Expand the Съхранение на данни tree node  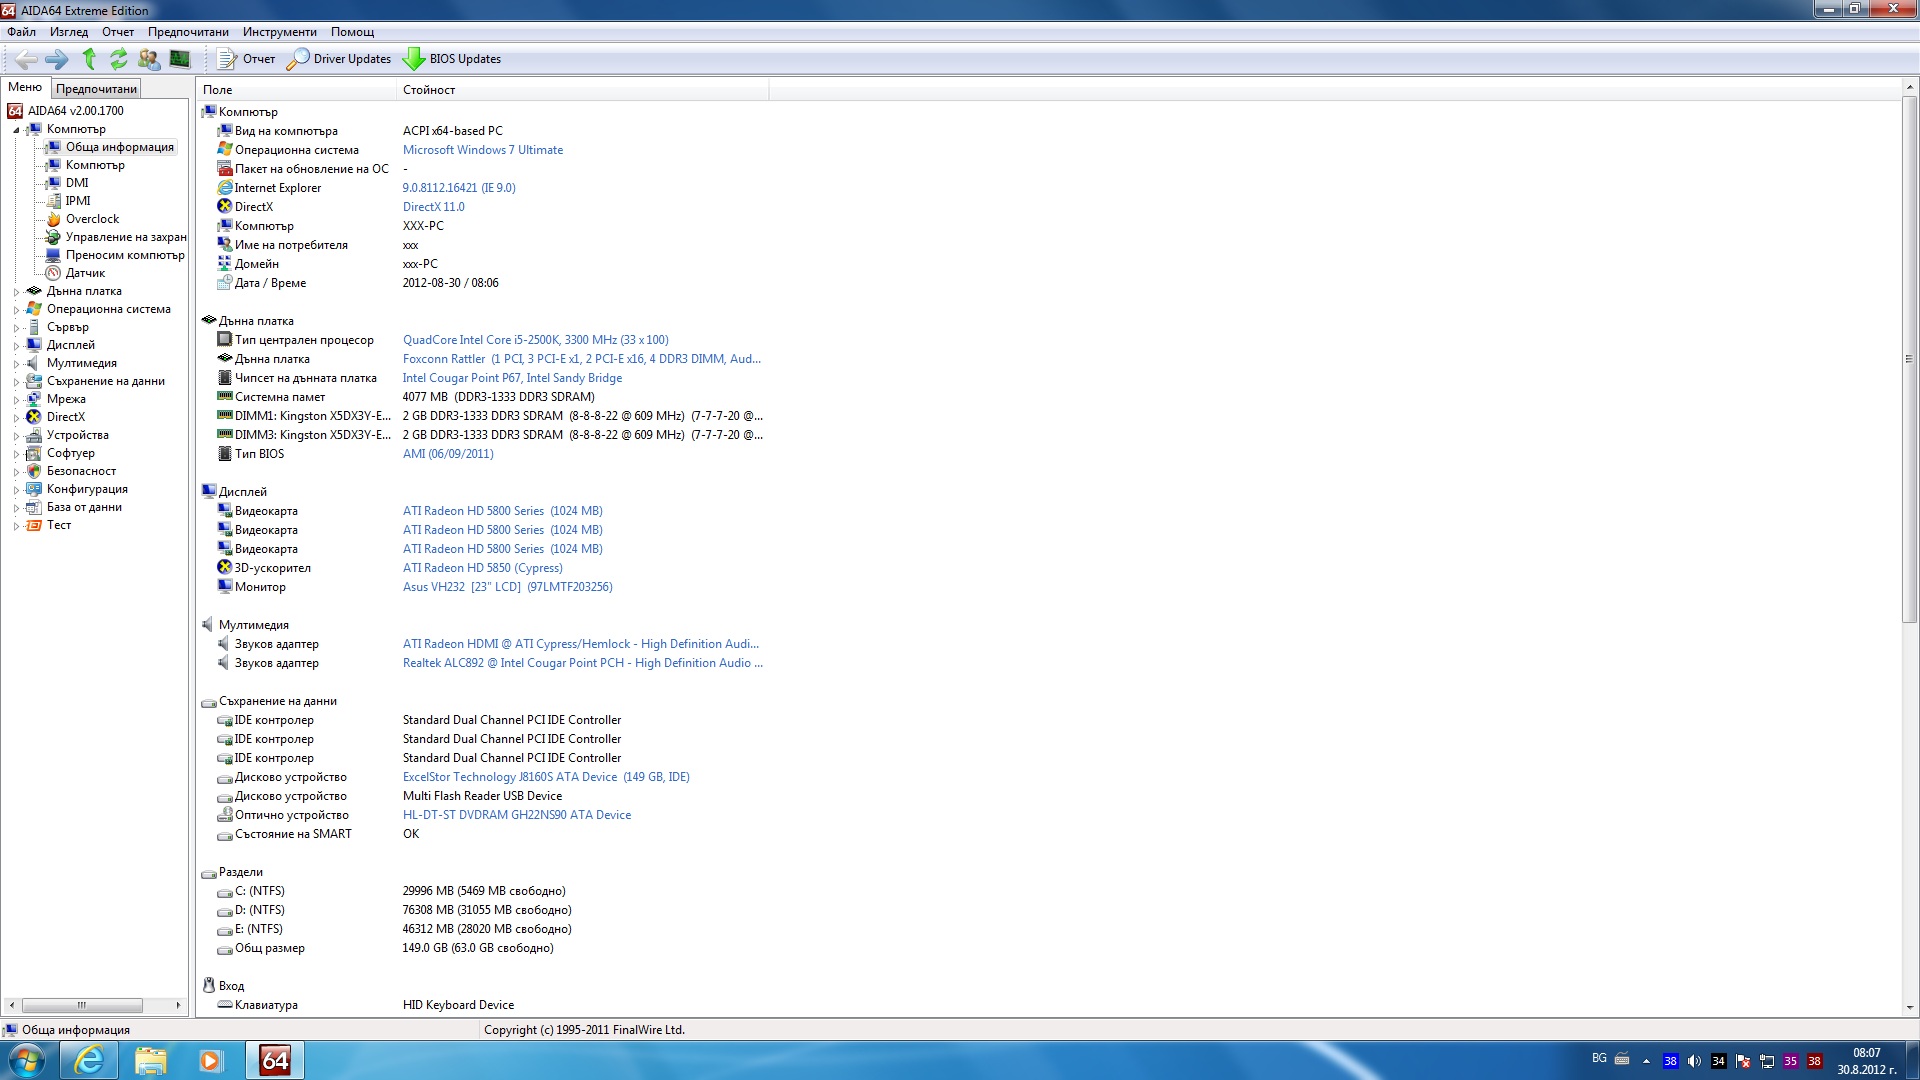(16, 382)
